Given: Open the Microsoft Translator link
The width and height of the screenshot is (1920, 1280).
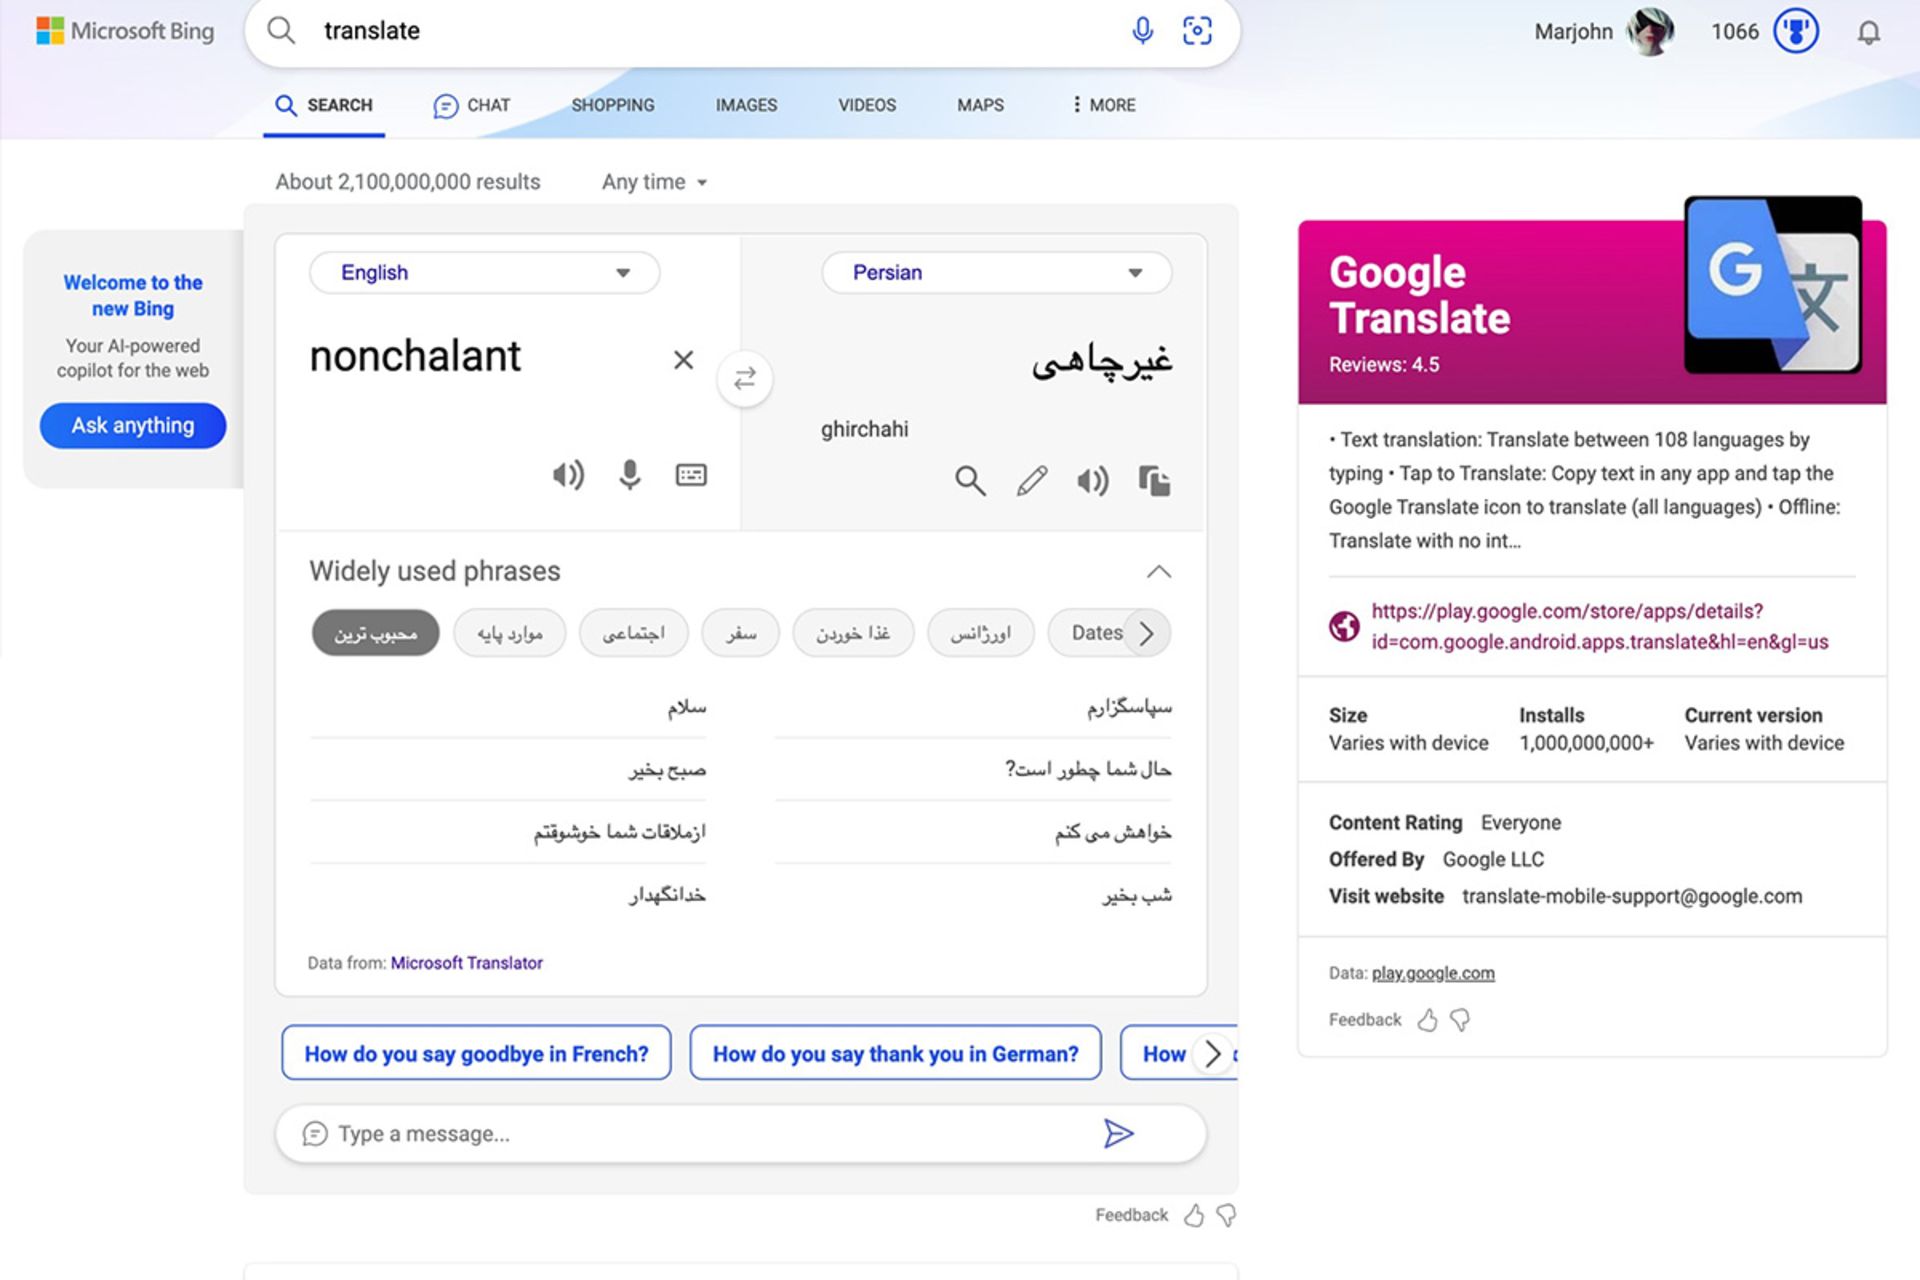Looking at the screenshot, I should pos(466,963).
